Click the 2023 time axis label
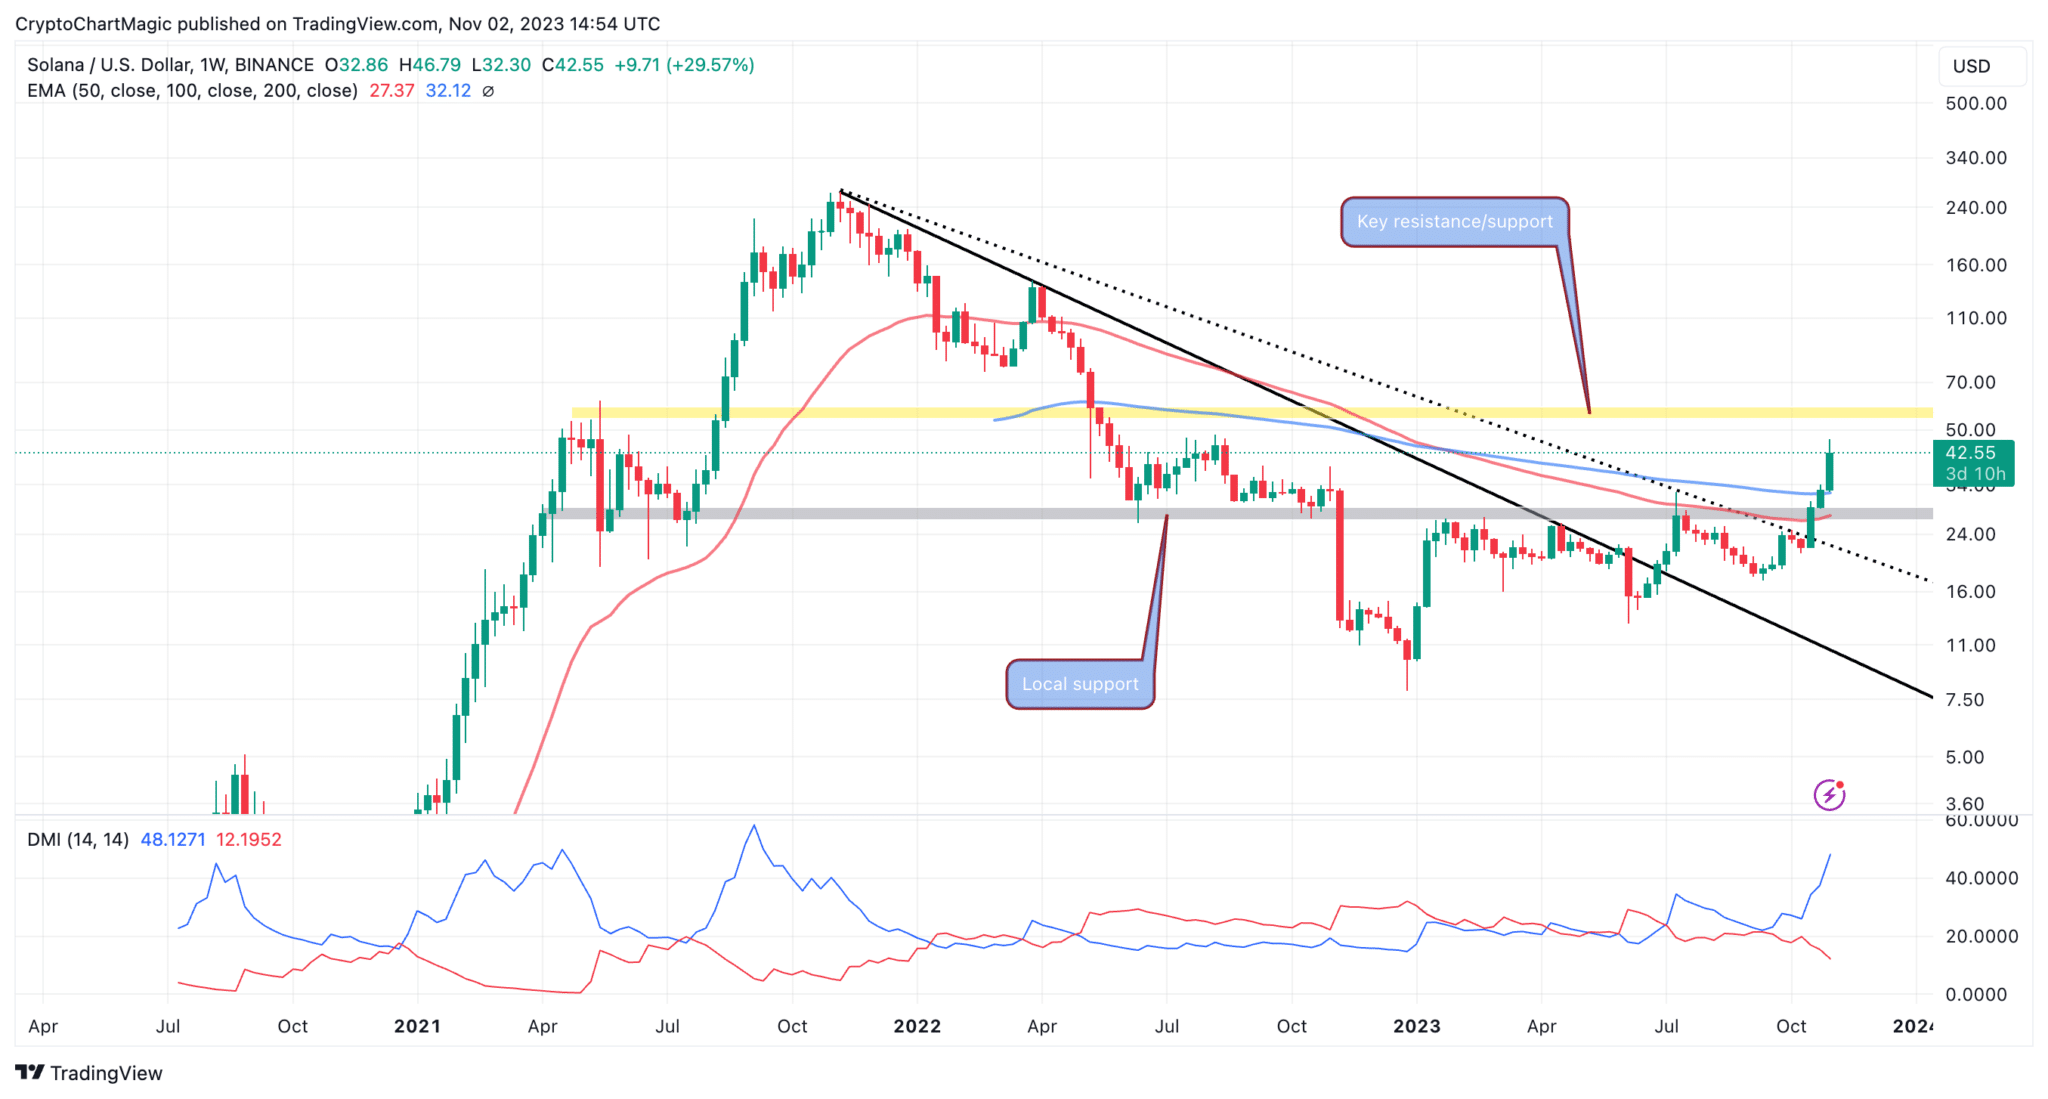 coord(1416,1026)
